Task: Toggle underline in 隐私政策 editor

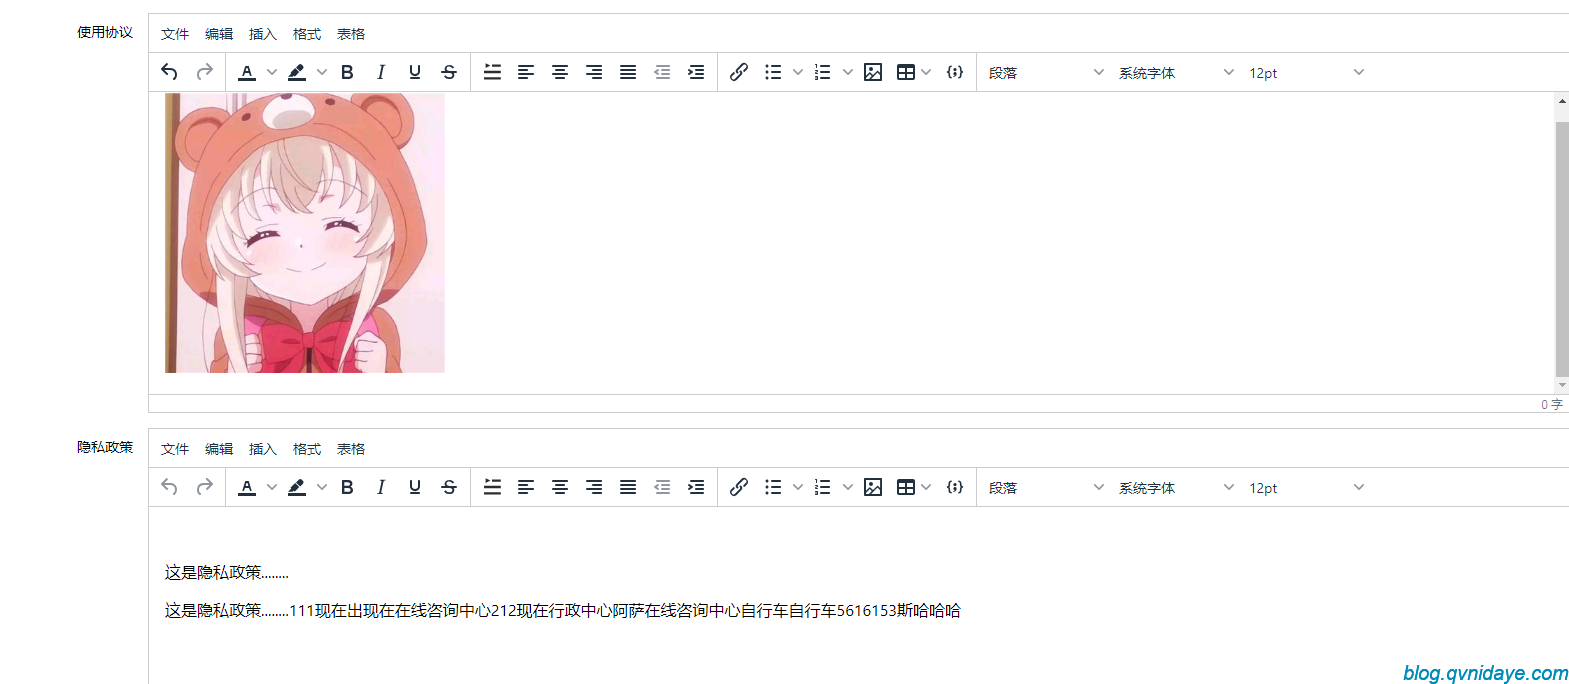Action: (x=415, y=487)
